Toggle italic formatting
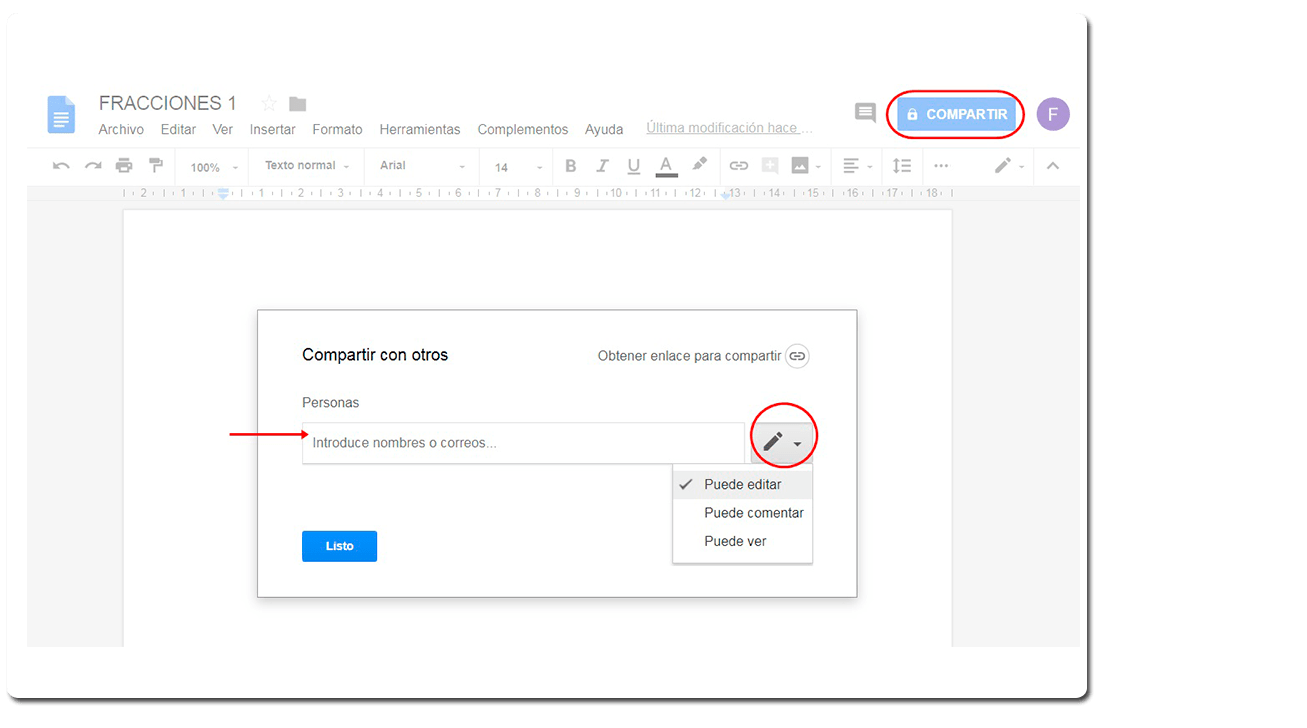Screen dimensions: 1307x728 (x=602, y=166)
